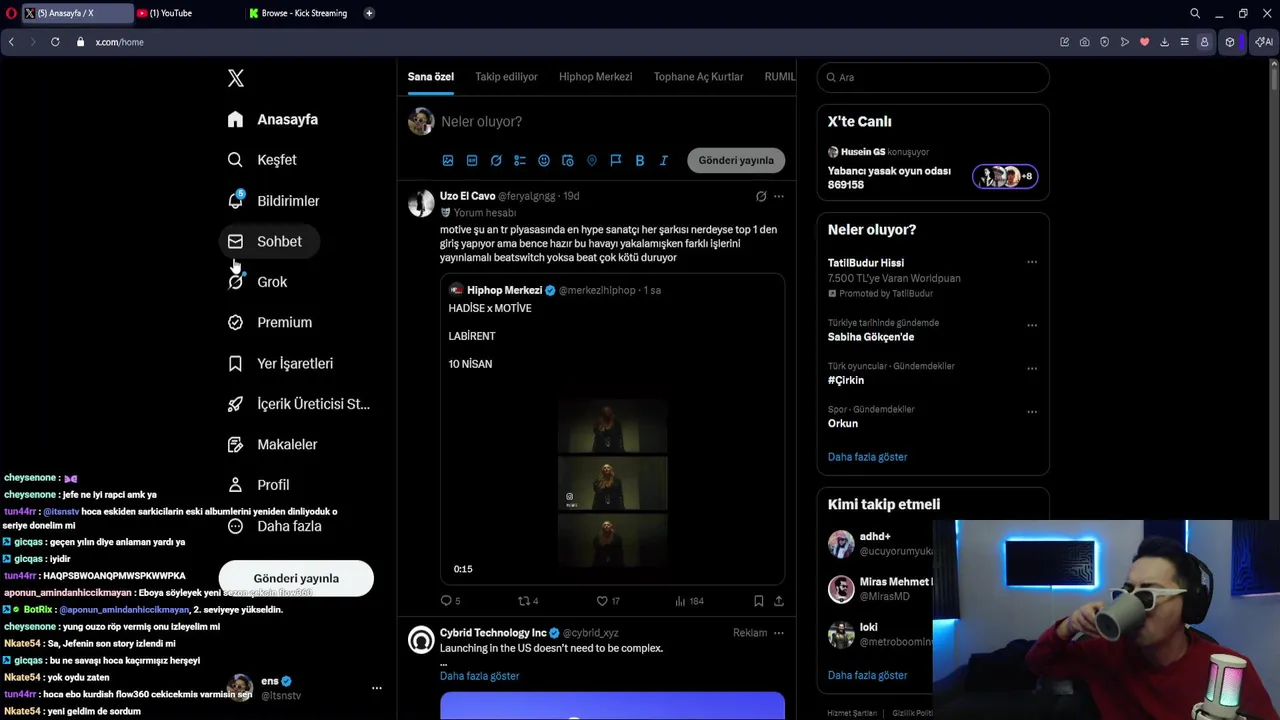Tag a location in the new post
Screen dimensions: 1280x720
pyautogui.click(x=592, y=160)
